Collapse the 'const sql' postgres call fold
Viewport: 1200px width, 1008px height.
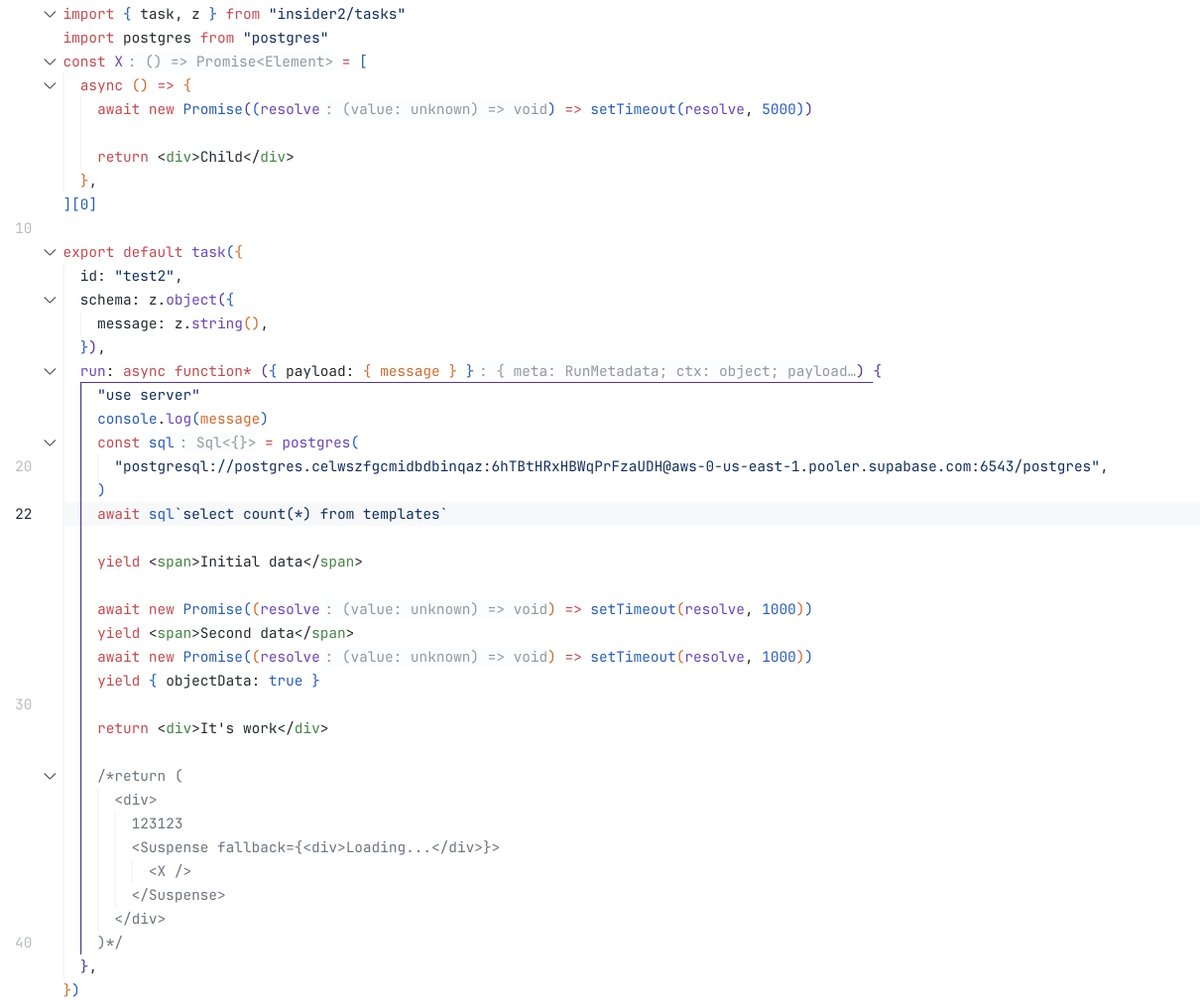point(48,442)
